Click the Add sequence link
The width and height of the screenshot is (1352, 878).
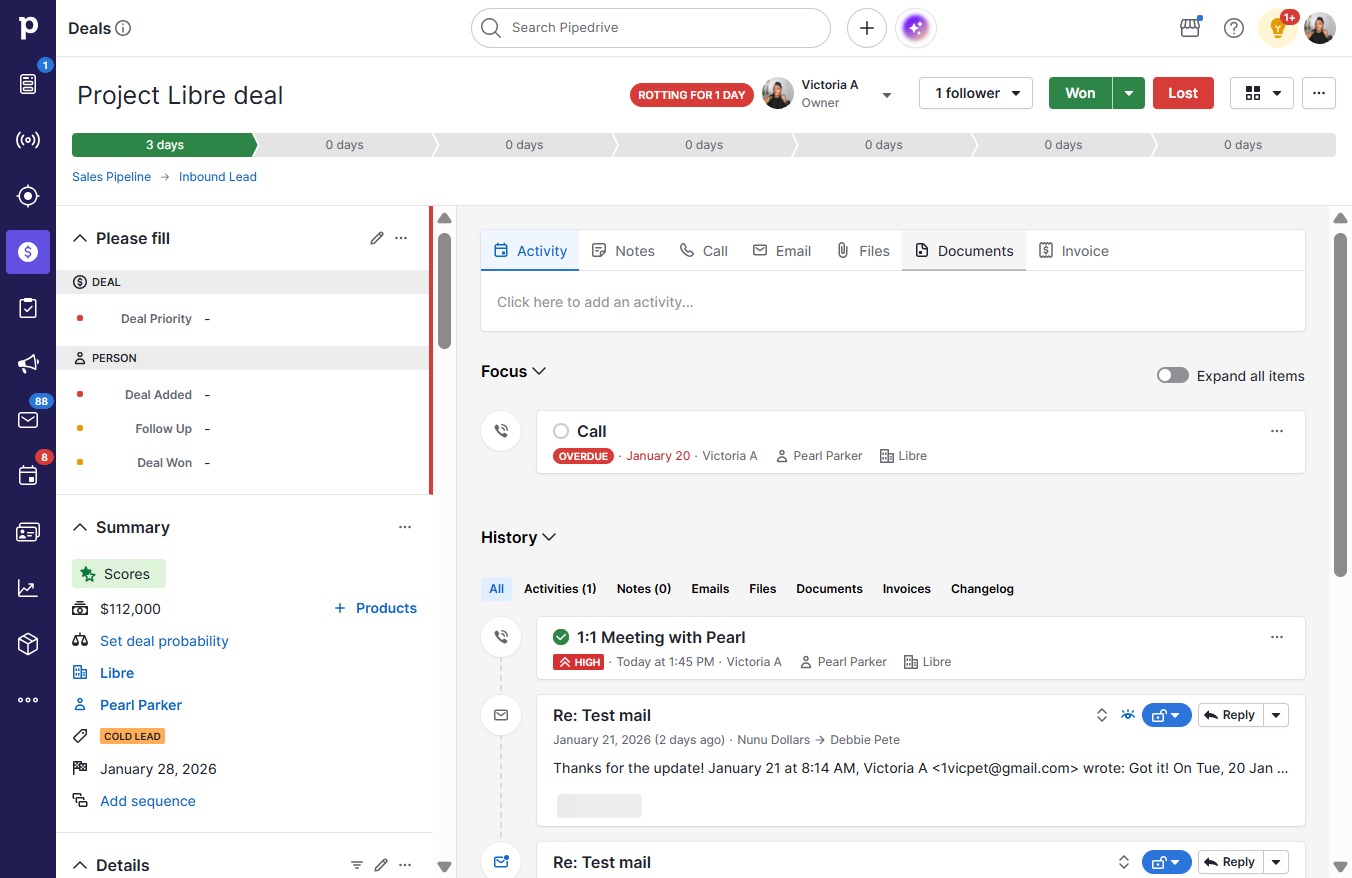148,801
